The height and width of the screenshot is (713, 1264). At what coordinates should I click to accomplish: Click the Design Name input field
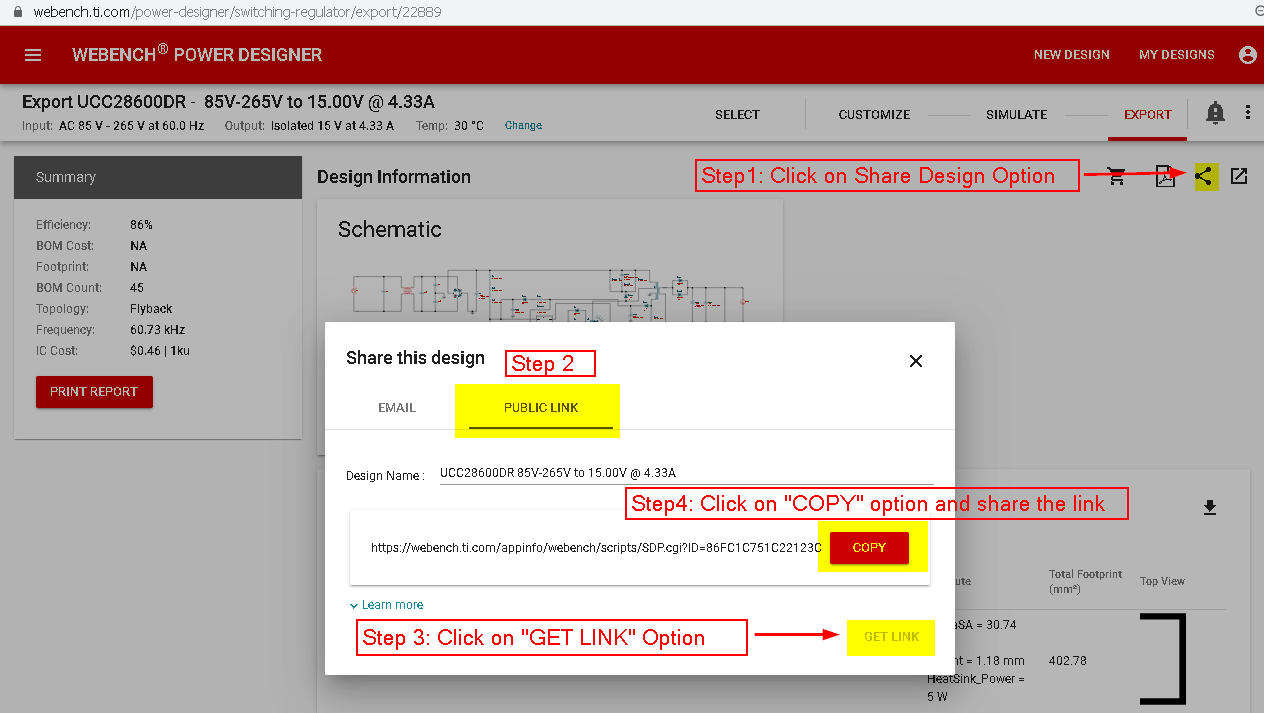coord(686,473)
